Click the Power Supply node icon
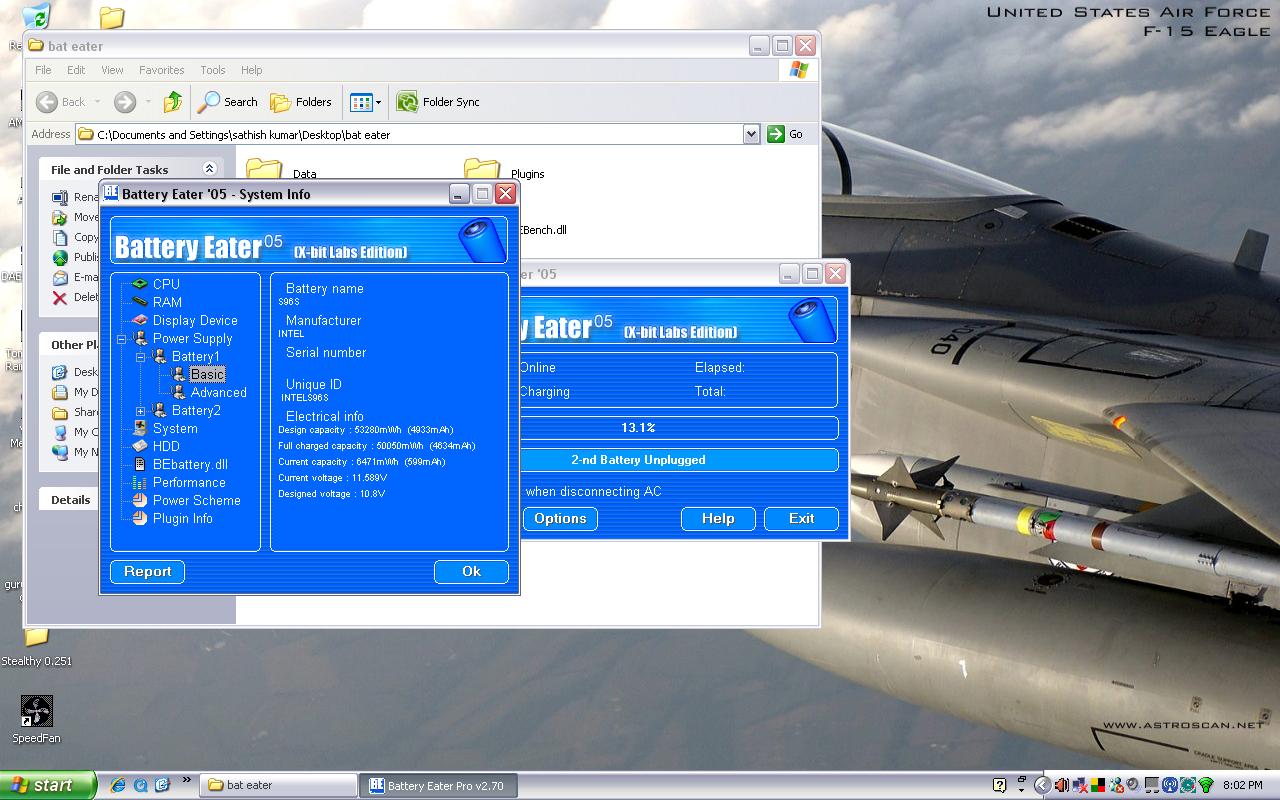Screen dimensions: 1280x800 tap(140, 339)
